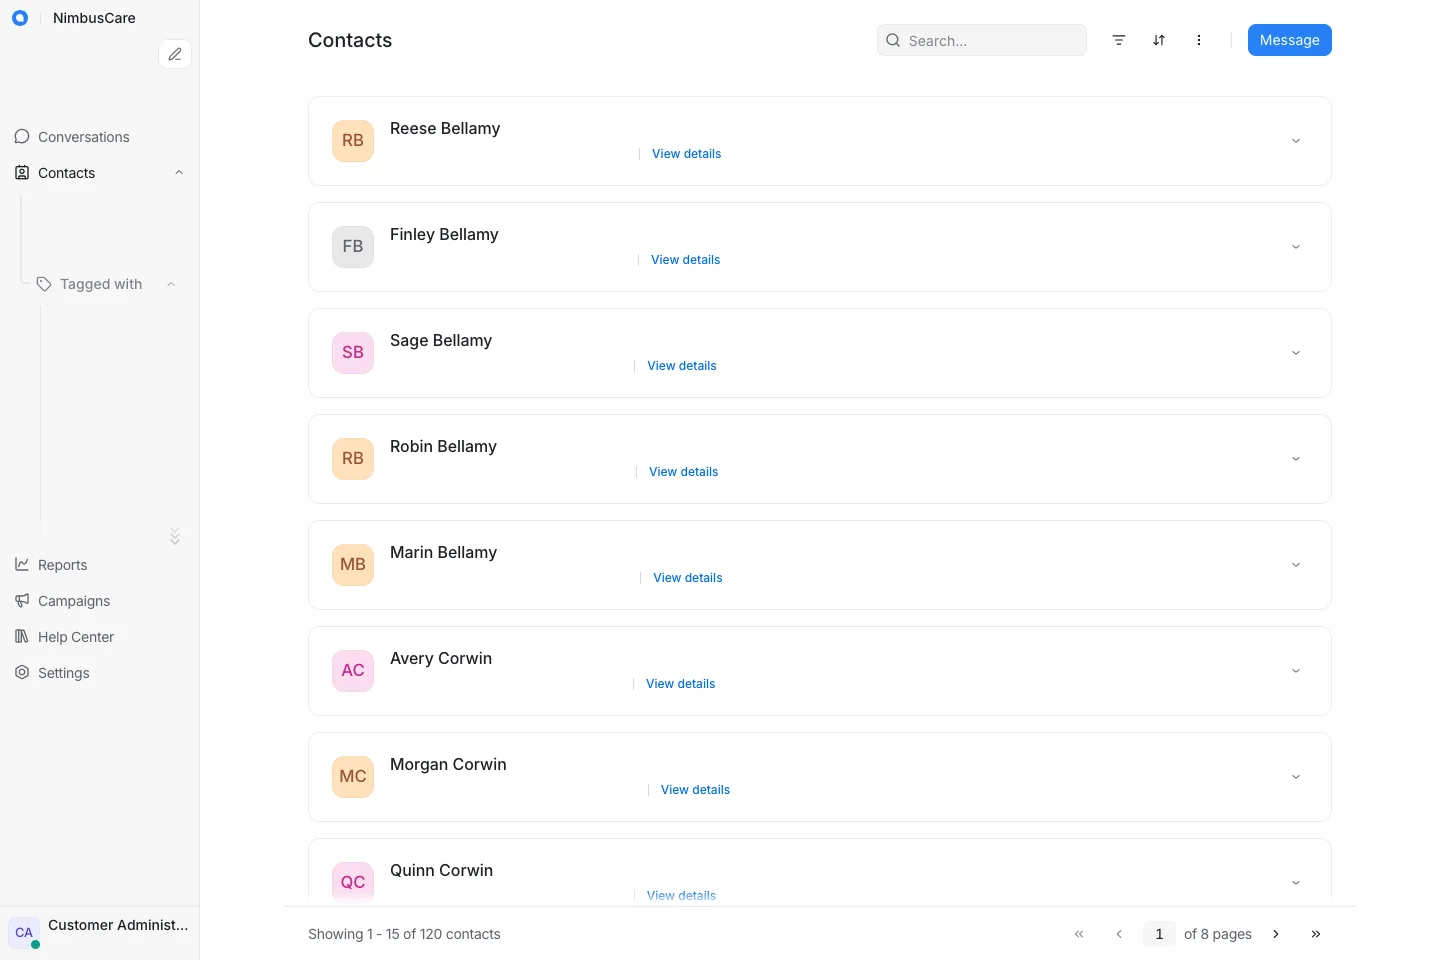Click the double chevron down in sidebar
Viewport: 1440px width, 960px height.
(x=175, y=536)
